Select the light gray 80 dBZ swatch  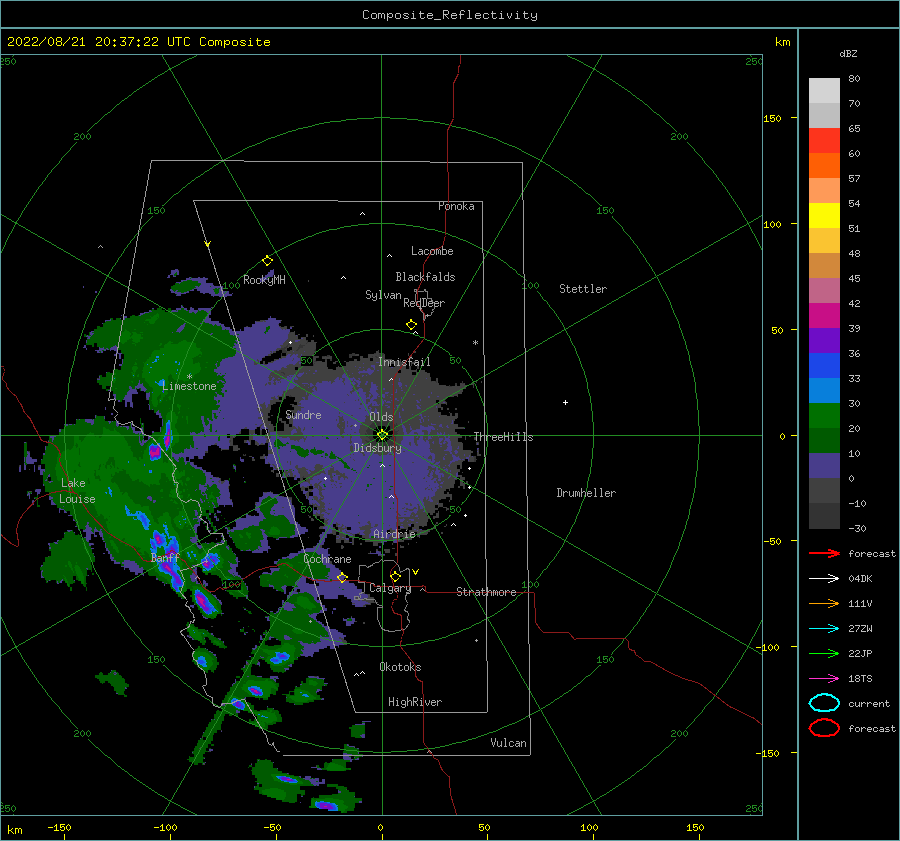click(x=824, y=90)
